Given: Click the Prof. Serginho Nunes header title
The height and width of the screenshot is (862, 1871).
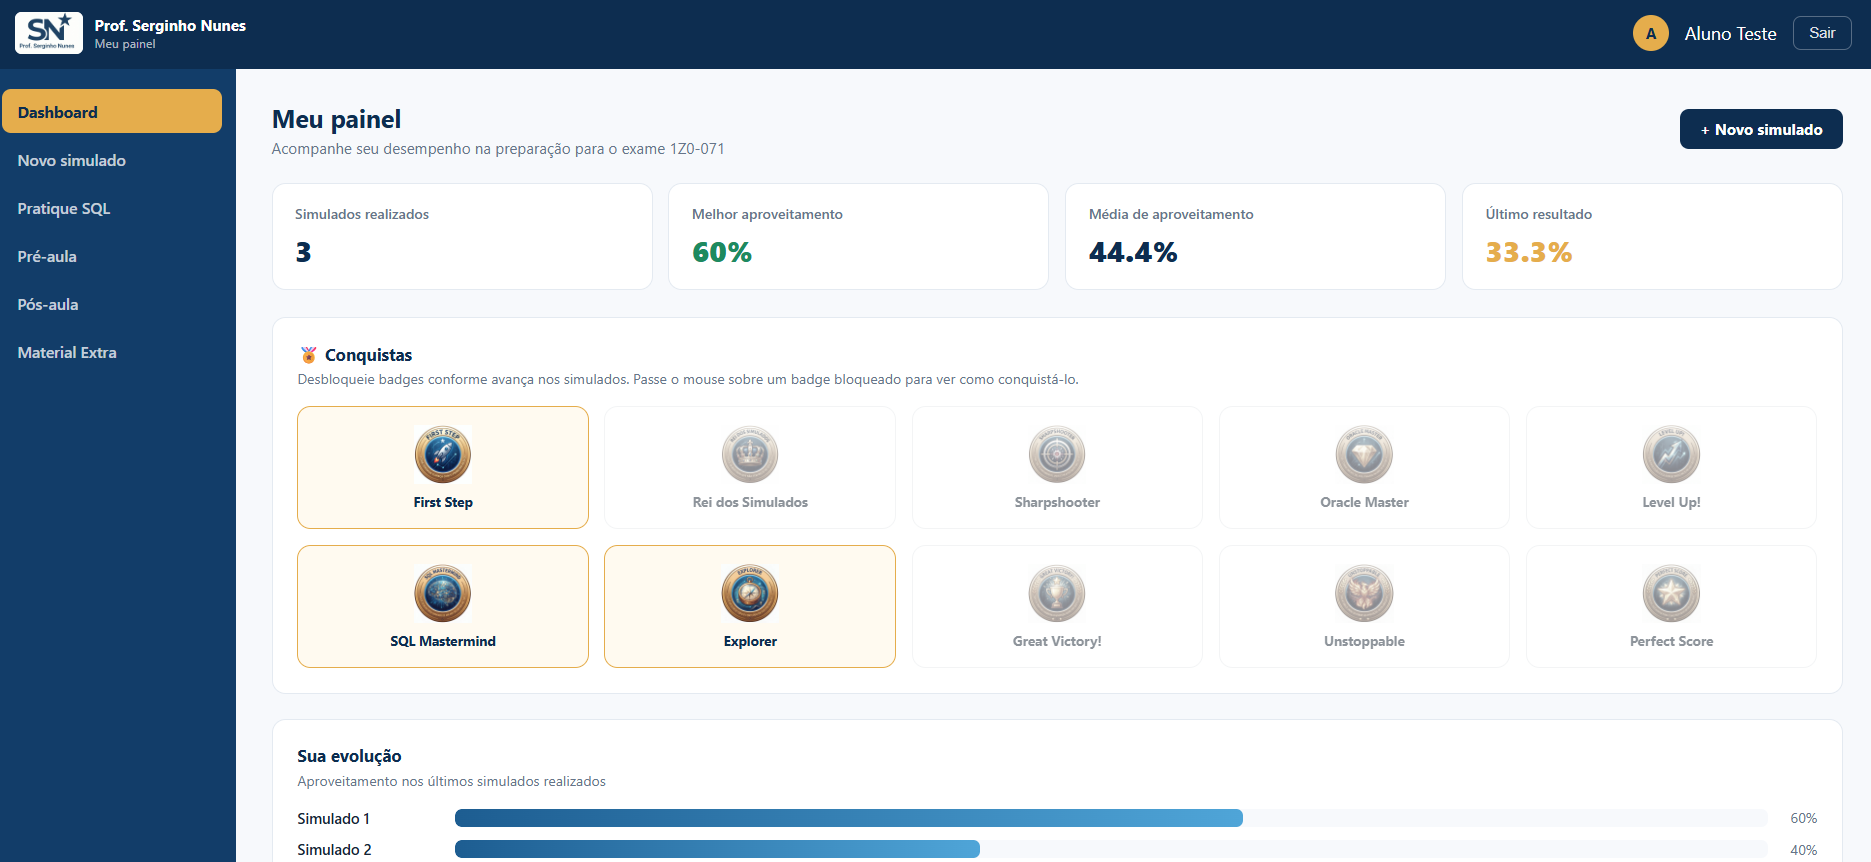Looking at the screenshot, I should tap(170, 26).
